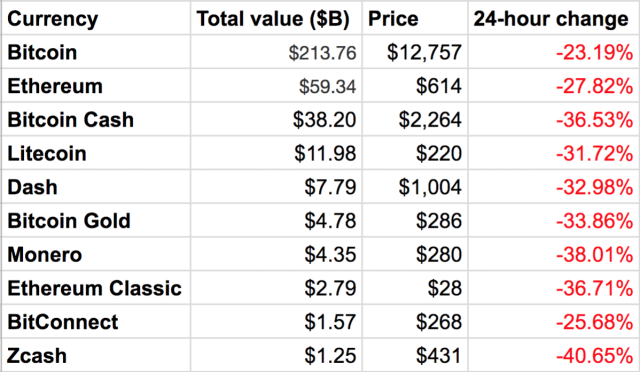Click Monero's $4.35 total value
The height and width of the screenshot is (372, 640).
(276, 254)
